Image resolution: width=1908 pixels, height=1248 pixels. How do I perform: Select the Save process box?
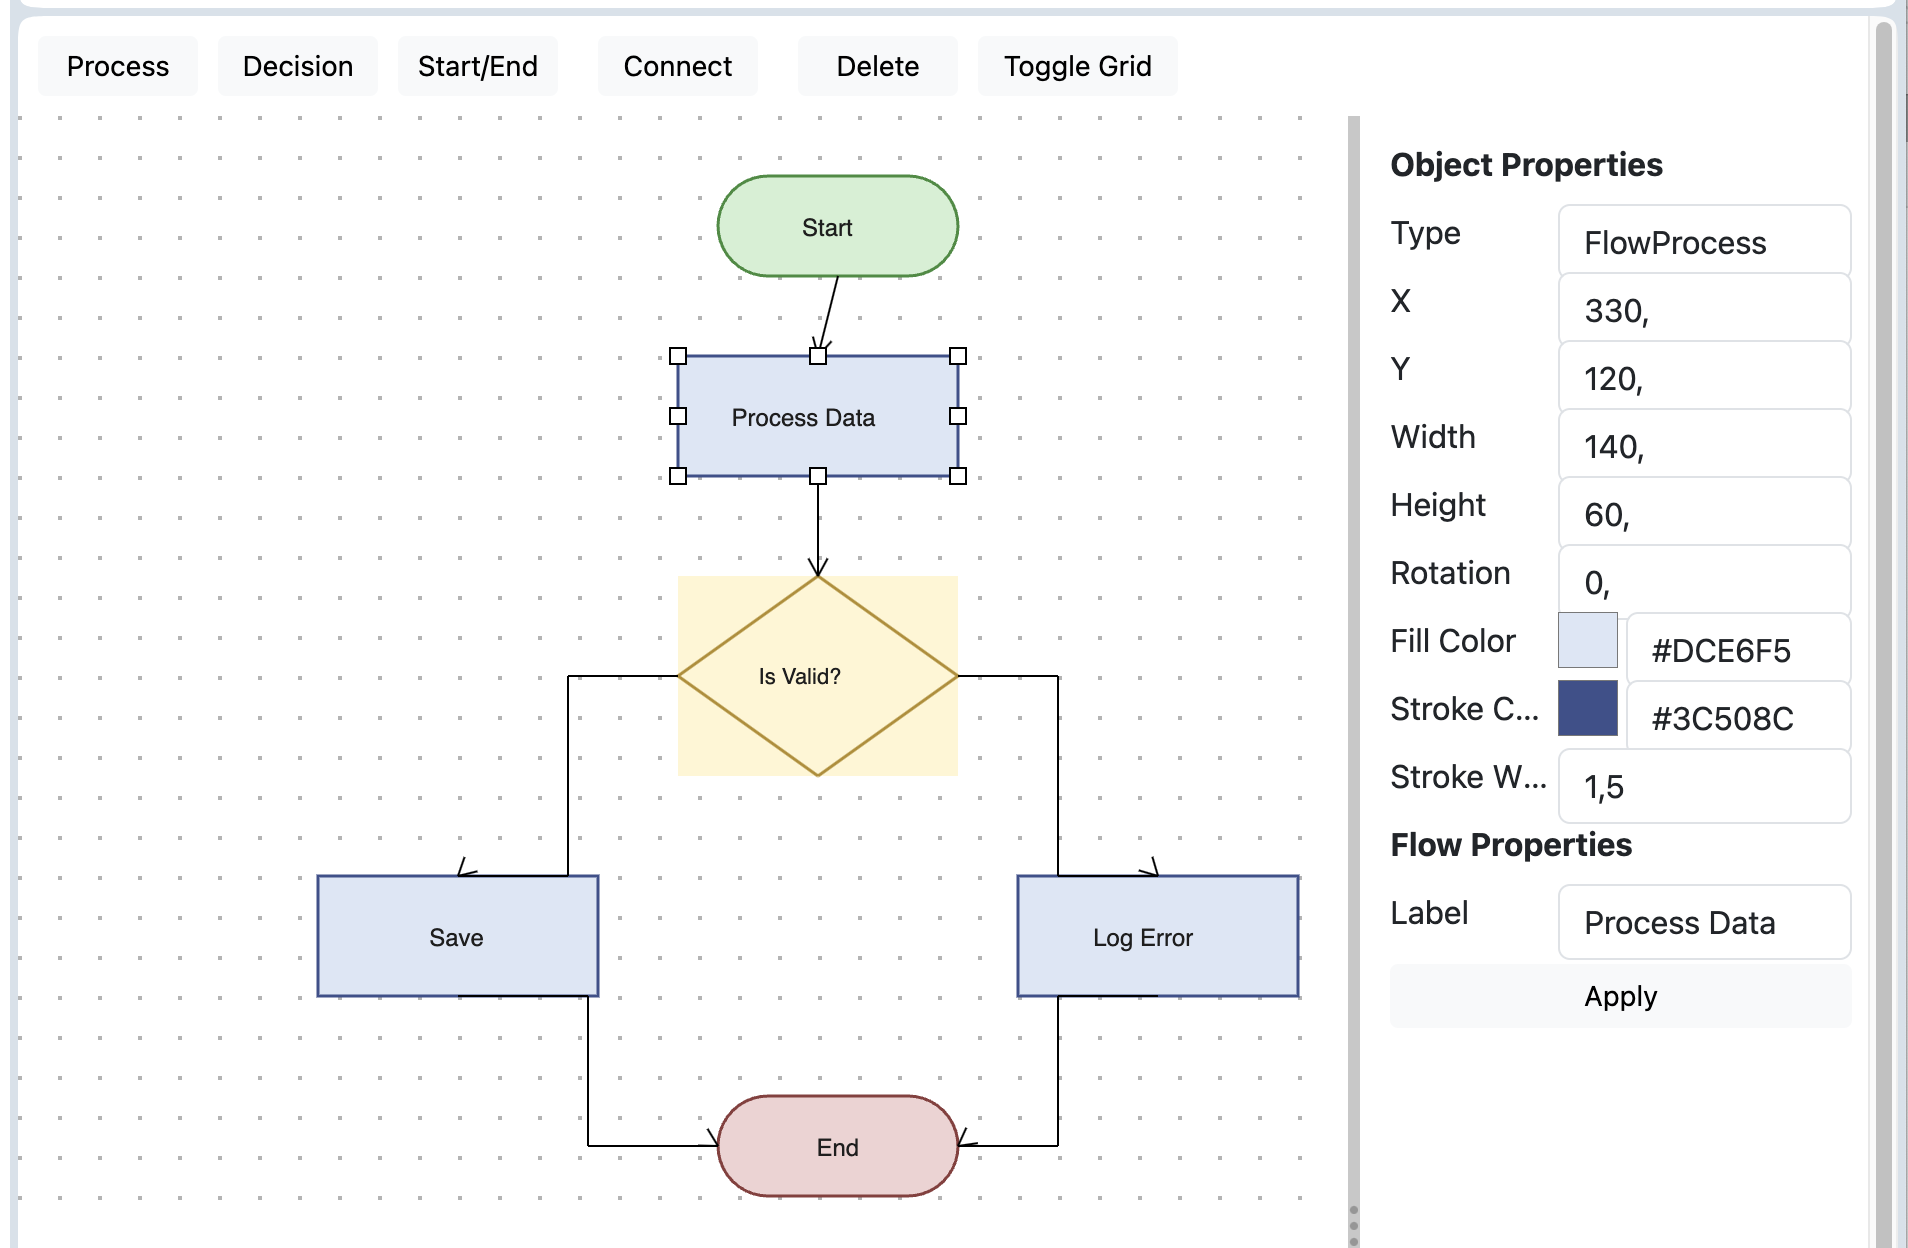458,936
